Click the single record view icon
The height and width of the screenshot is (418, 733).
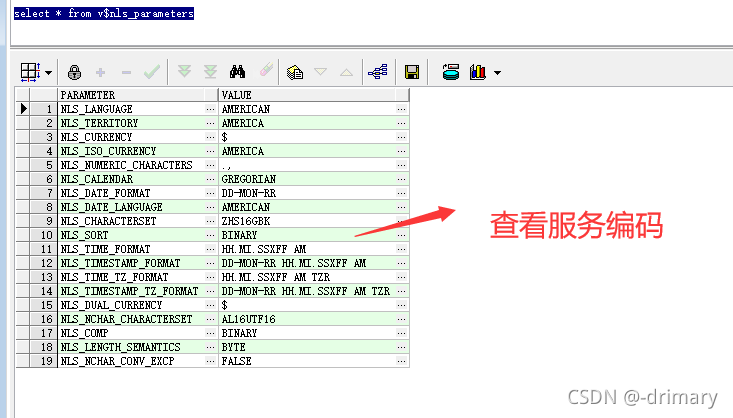[295, 72]
